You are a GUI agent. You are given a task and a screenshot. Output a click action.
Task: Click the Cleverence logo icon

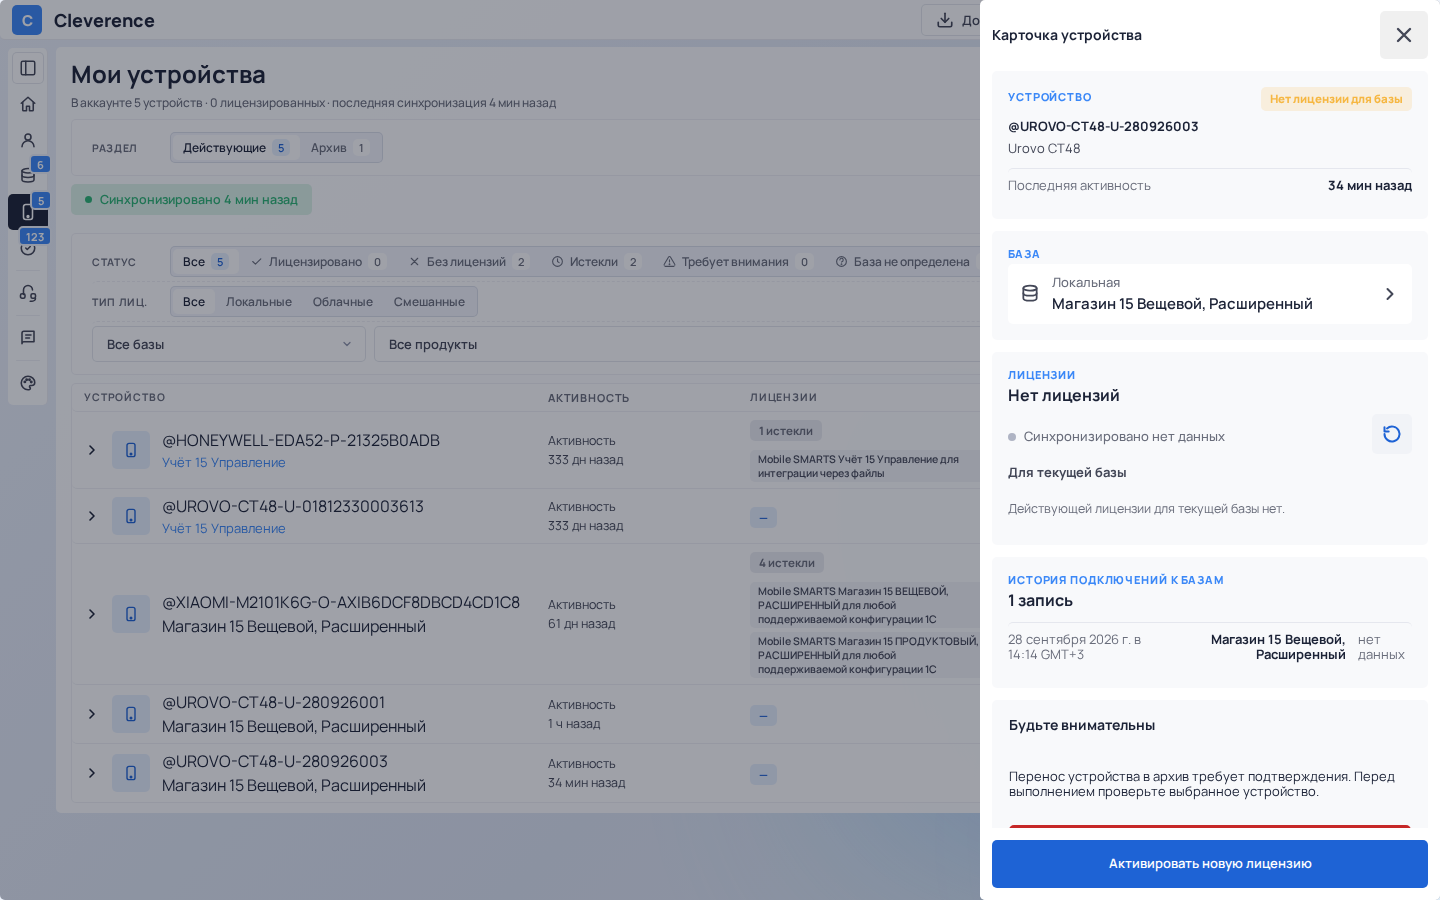click(x=27, y=20)
